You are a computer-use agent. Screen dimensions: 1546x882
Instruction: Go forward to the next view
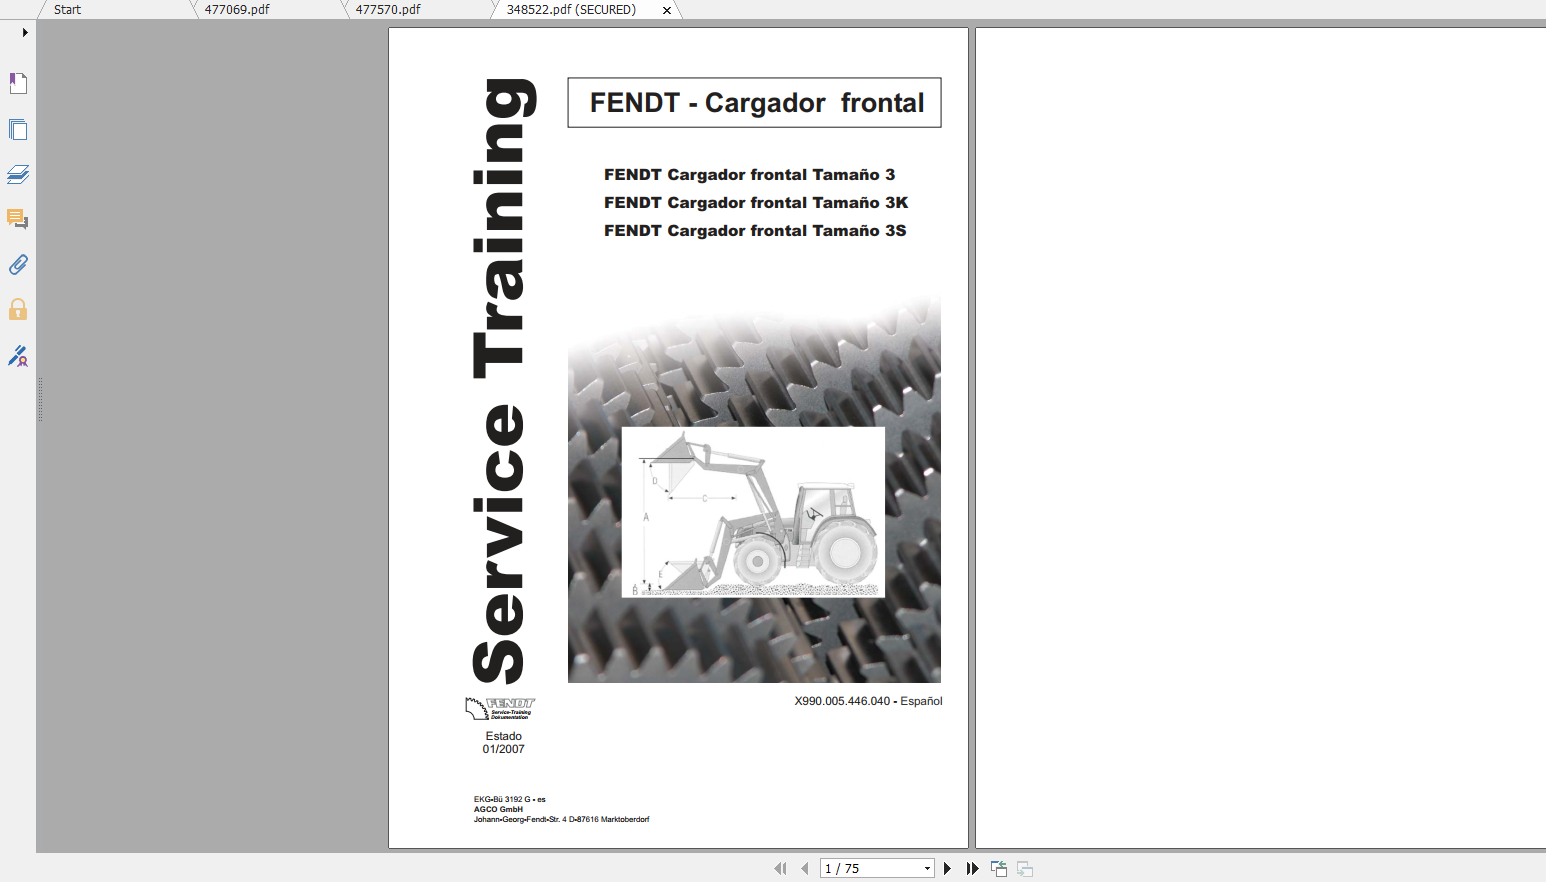1024,868
